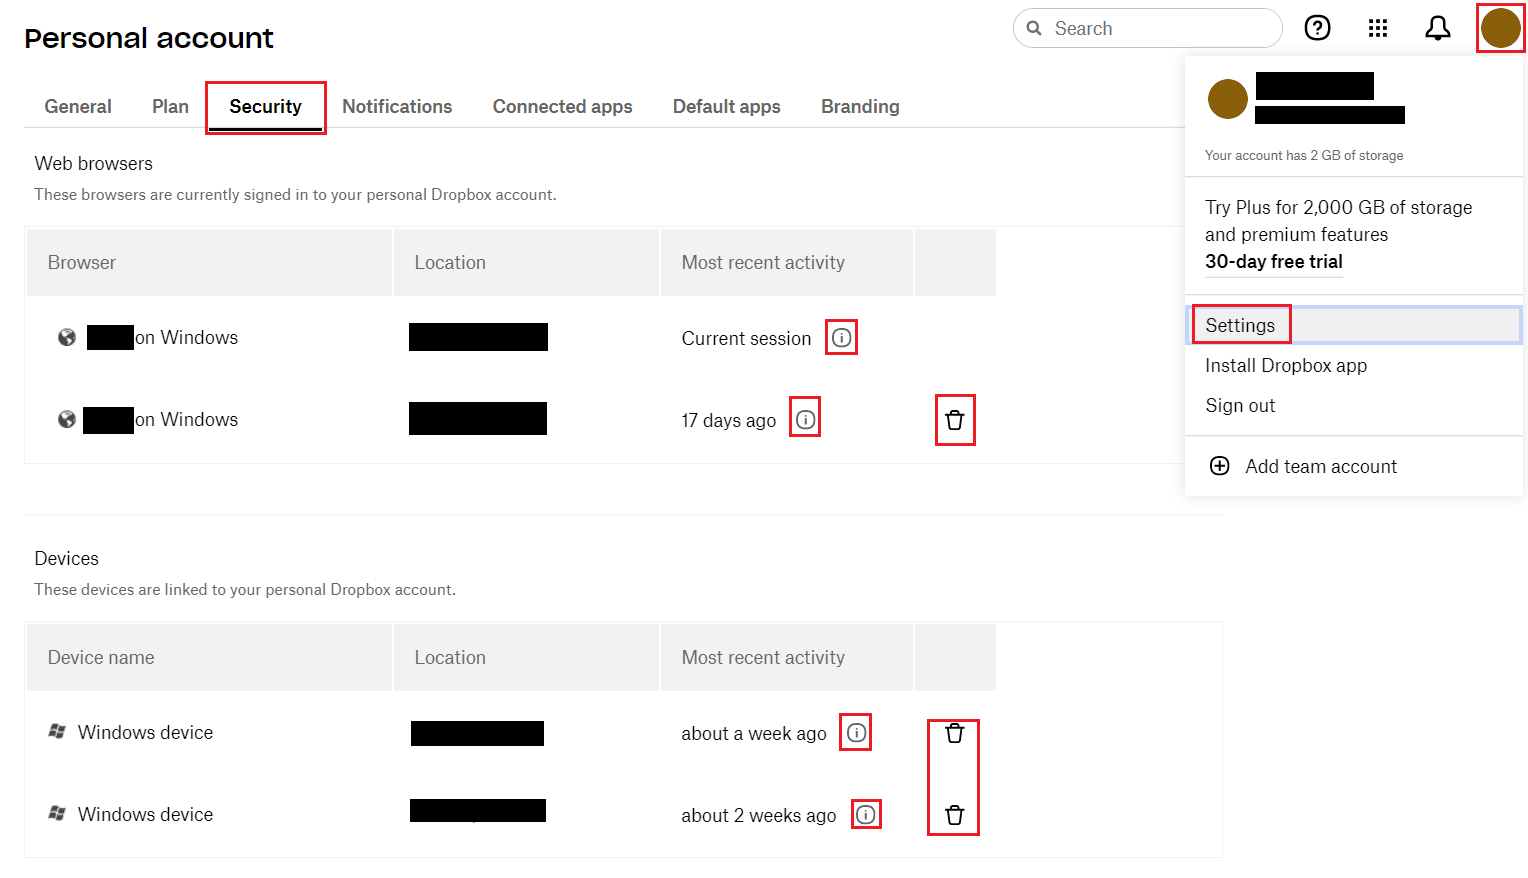
Task: Go to the Connected apps tab
Action: tap(562, 106)
